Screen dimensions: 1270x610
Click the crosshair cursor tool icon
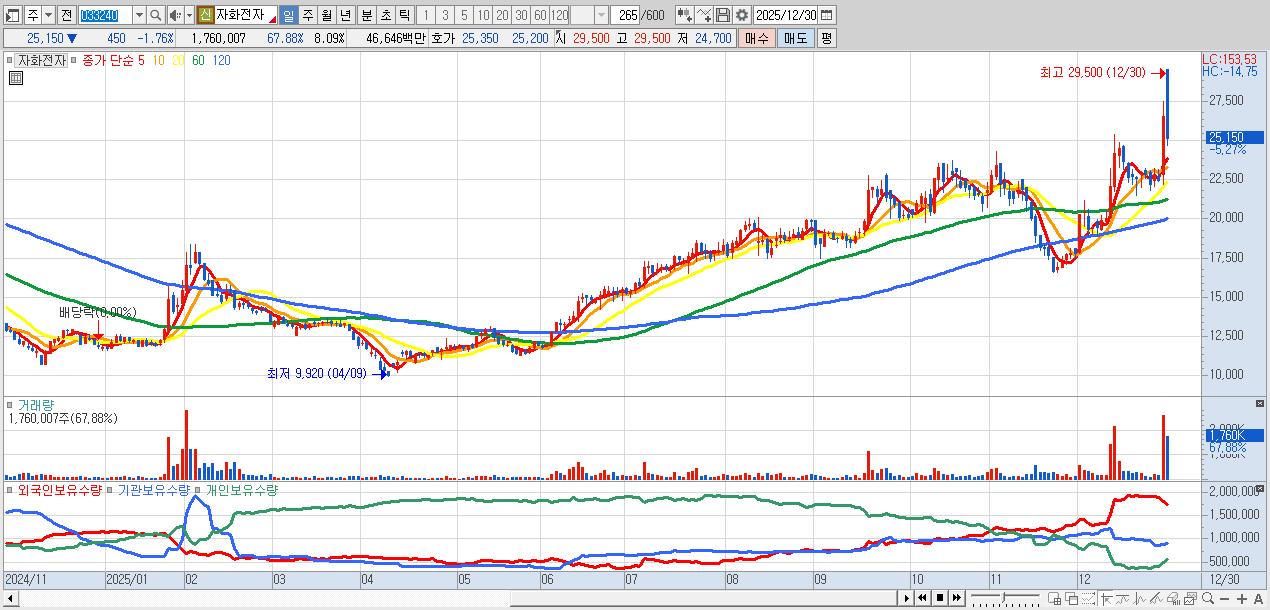[x=1107, y=598]
